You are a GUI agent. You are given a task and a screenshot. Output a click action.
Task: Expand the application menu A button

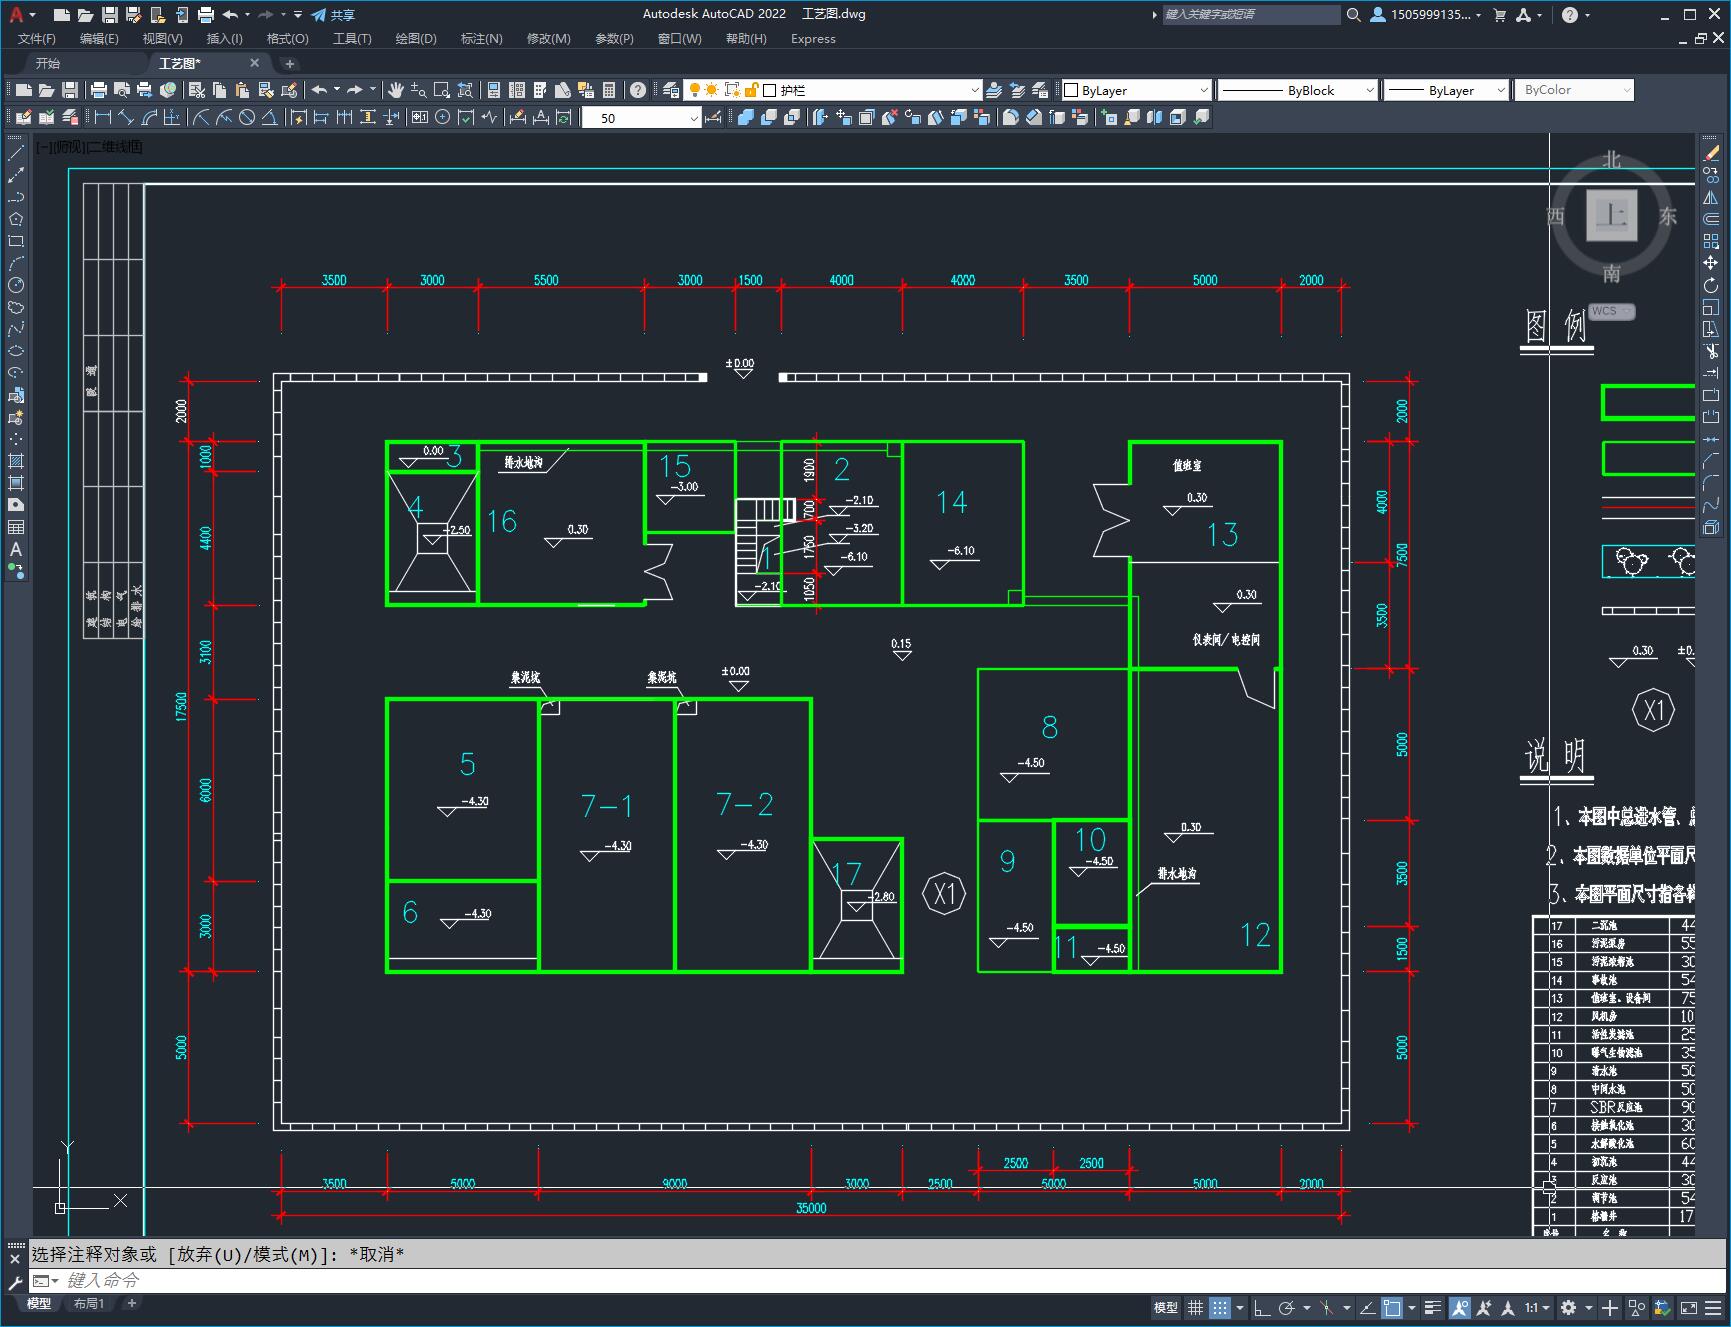[21, 15]
